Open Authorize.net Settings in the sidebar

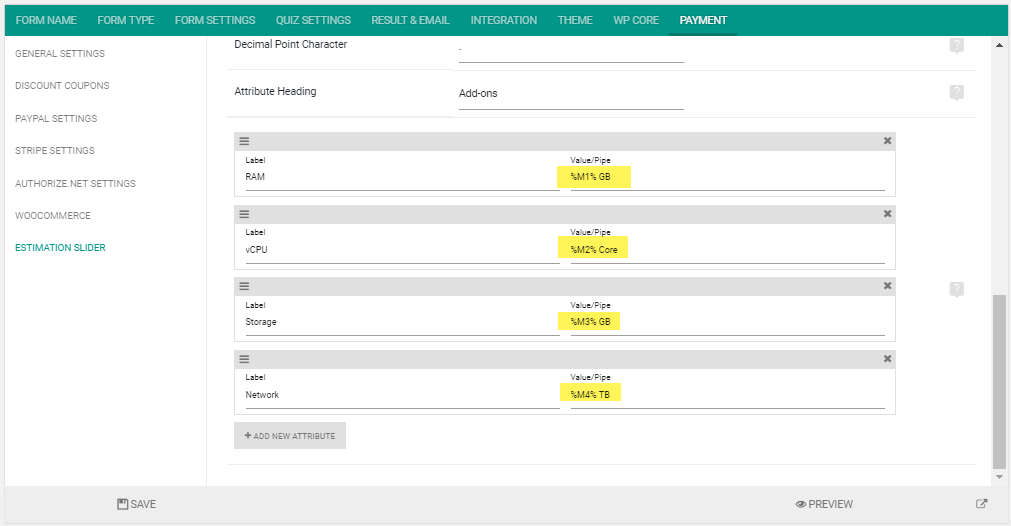[x=75, y=184]
